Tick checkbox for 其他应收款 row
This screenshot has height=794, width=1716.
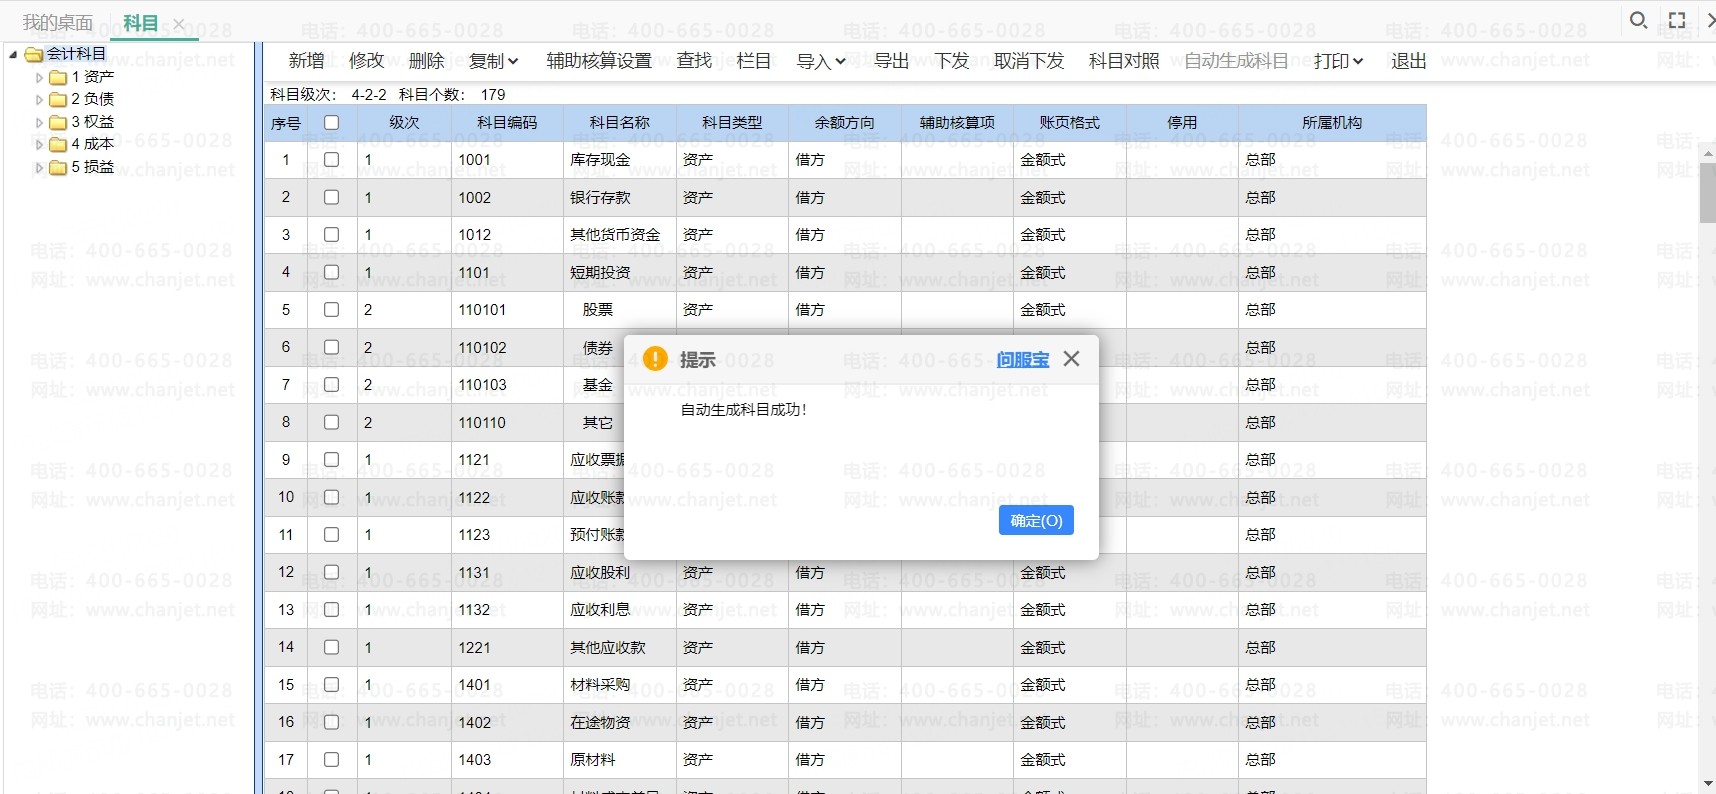(332, 647)
